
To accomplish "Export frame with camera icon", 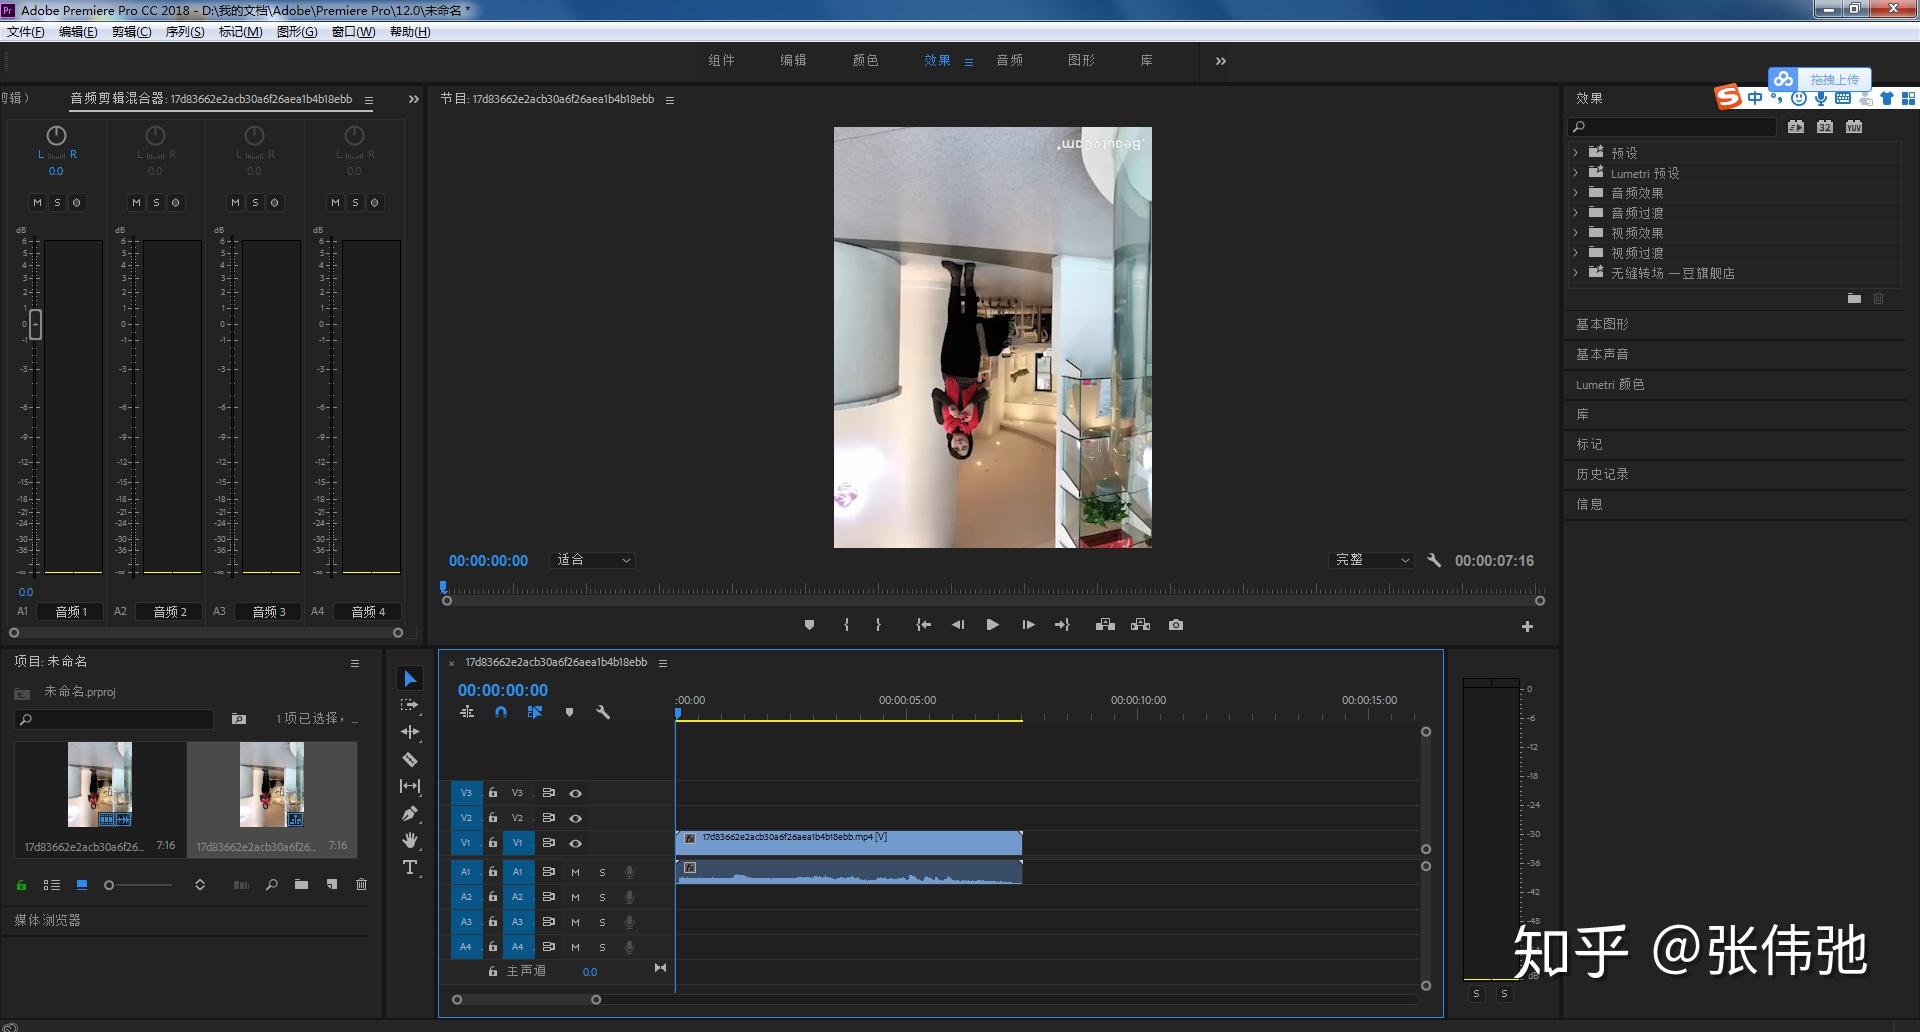I will pyautogui.click(x=1176, y=625).
